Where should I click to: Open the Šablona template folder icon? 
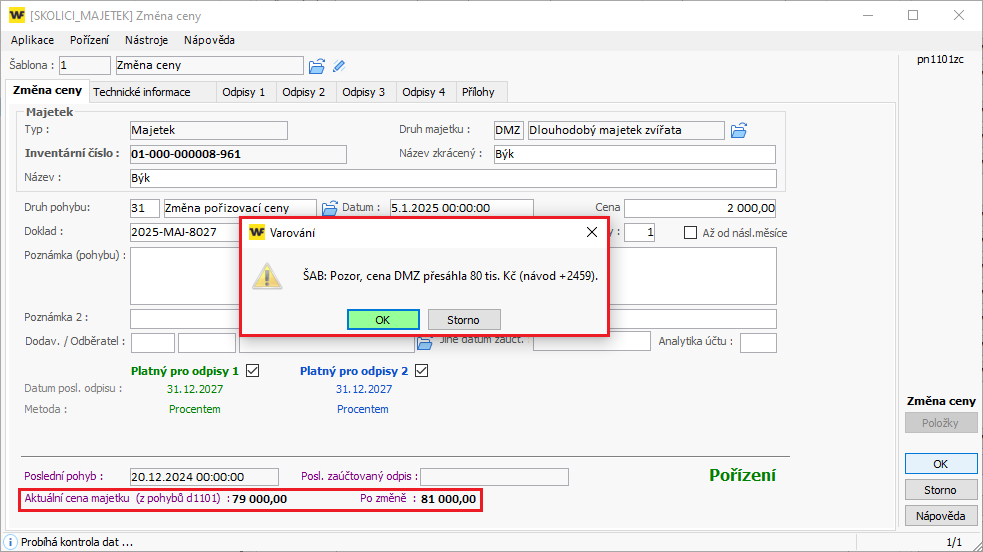(x=317, y=66)
